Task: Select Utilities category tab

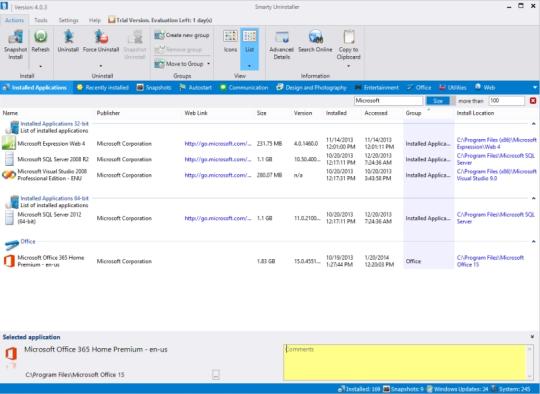Action: click(453, 88)
